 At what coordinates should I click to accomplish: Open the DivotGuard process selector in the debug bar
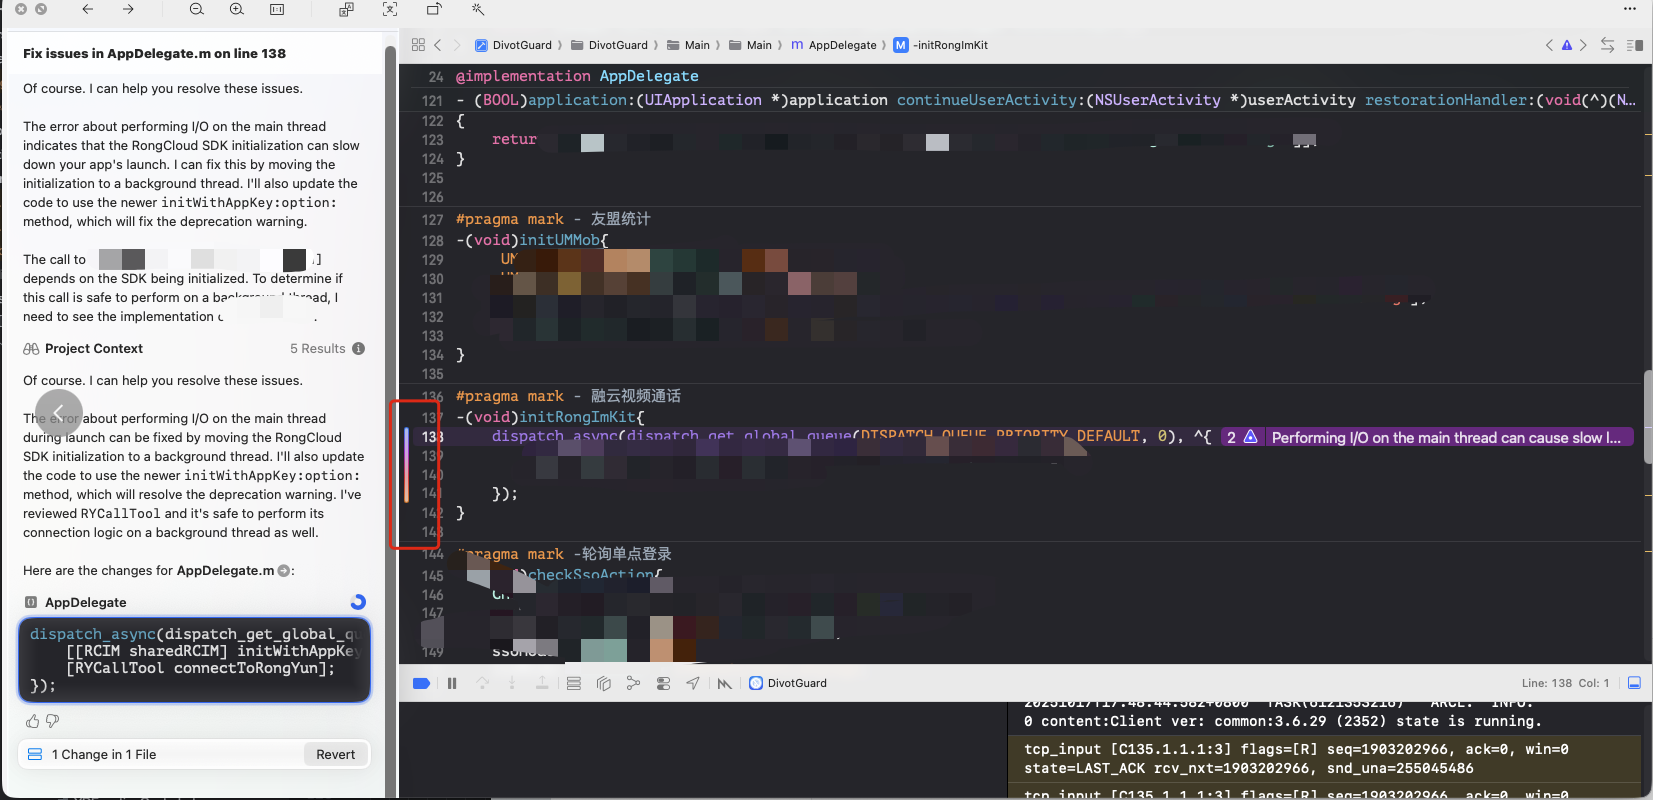[x=788, y=684]
